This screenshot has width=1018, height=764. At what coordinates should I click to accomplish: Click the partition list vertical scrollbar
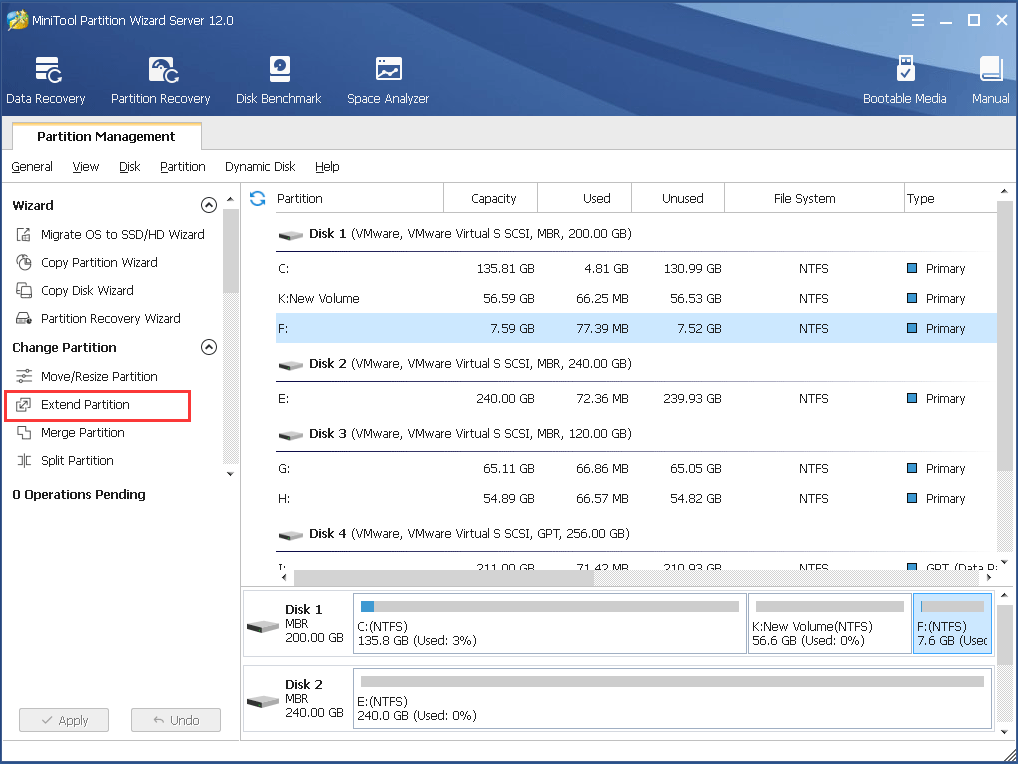[1004, 336]
